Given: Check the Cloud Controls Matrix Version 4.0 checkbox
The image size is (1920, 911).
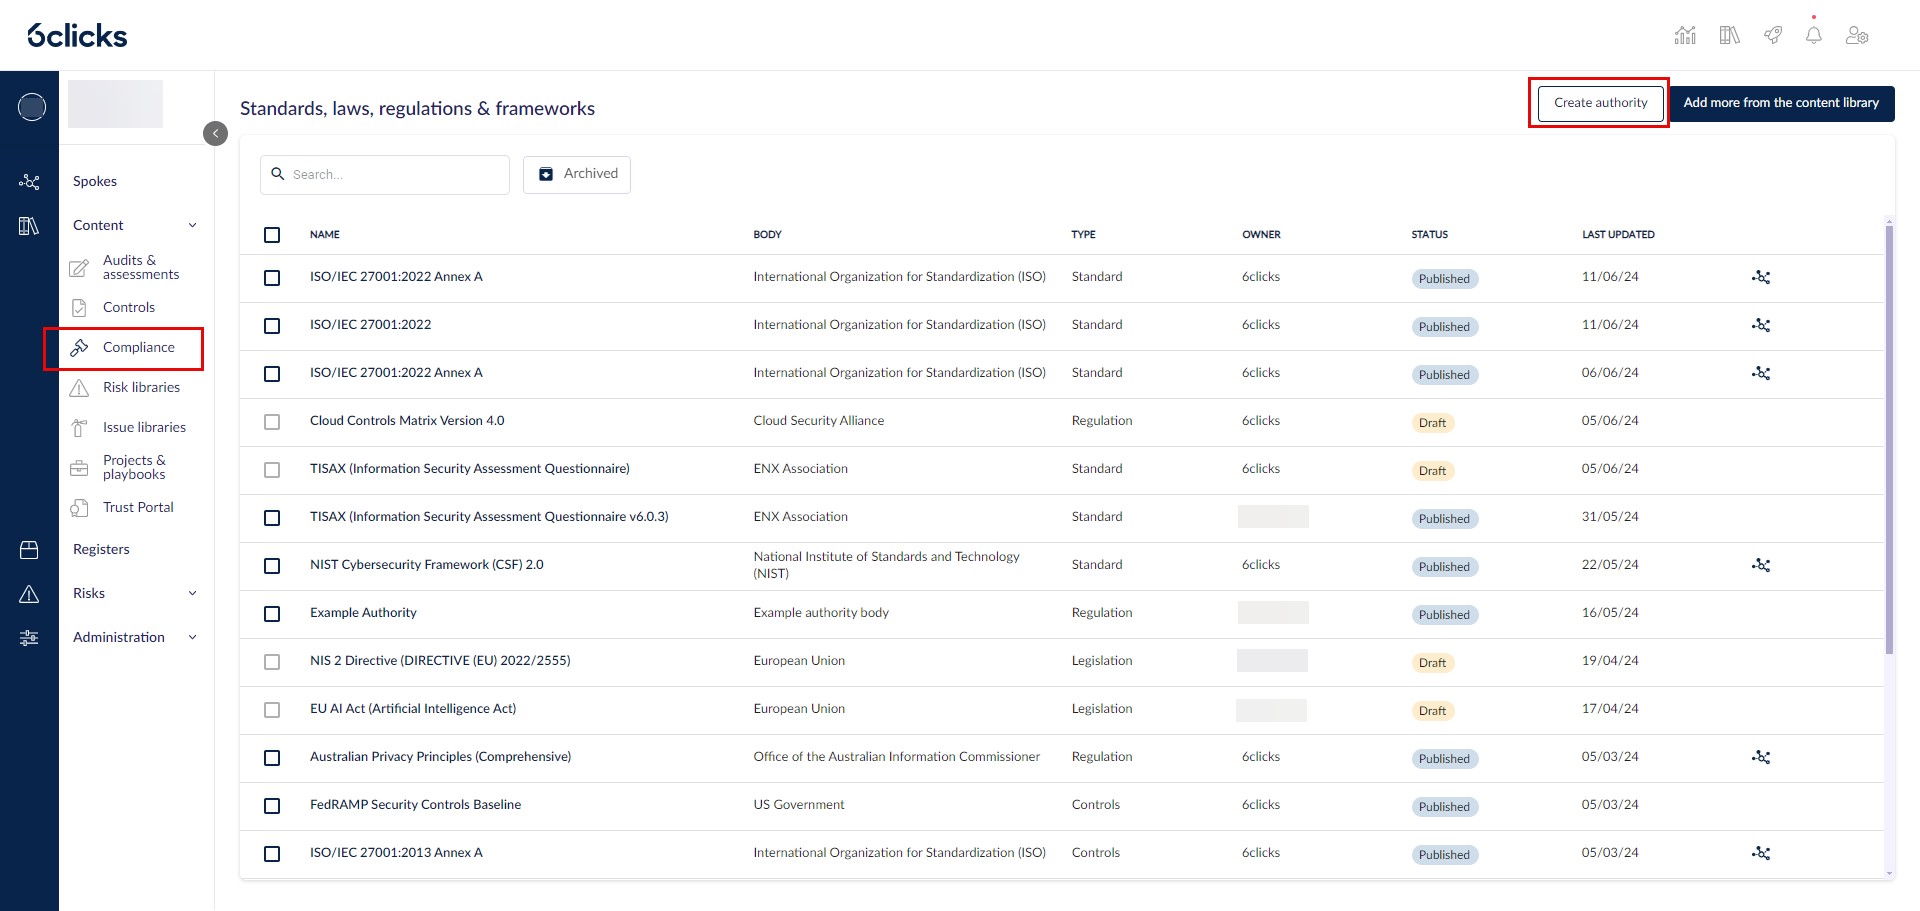Looking at the screenshot, I should [x=272, y=422].
